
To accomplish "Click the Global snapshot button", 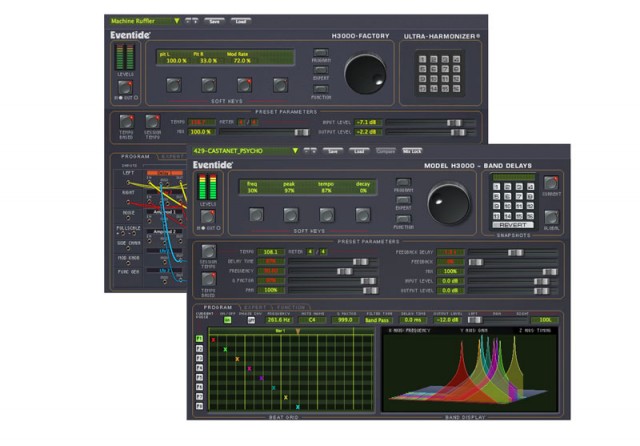I will (551, 217).
